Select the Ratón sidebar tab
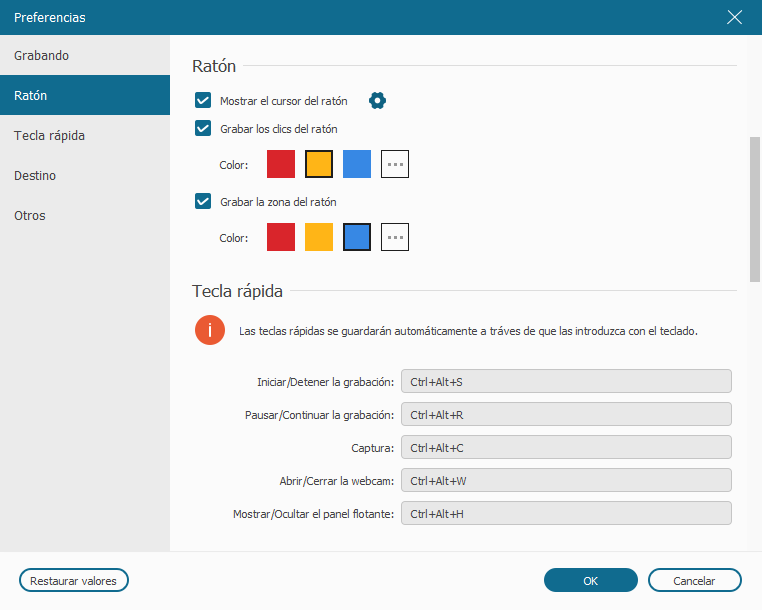Image resolution: width=762 pixels, height=610 pixels. coord(85,95)
